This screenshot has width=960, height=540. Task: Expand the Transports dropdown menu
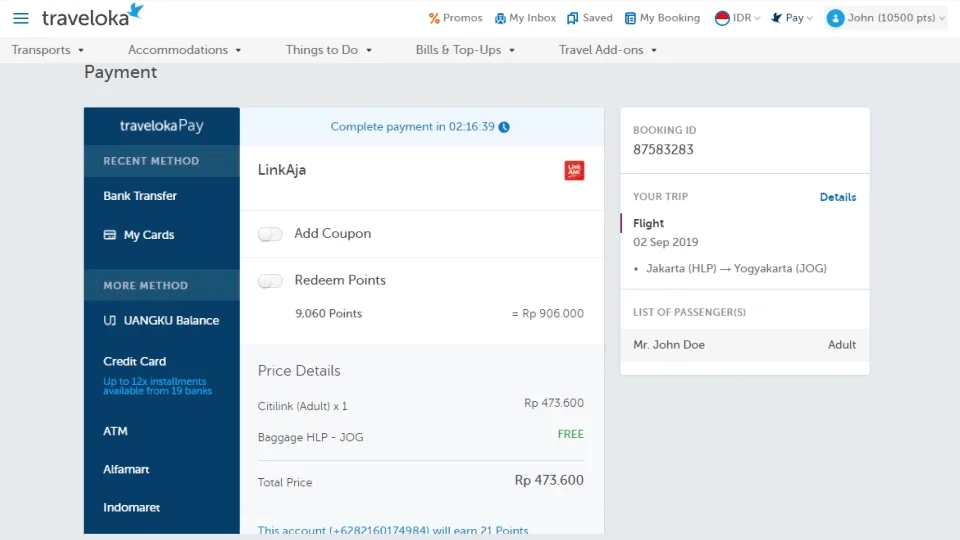click(48, 50)
